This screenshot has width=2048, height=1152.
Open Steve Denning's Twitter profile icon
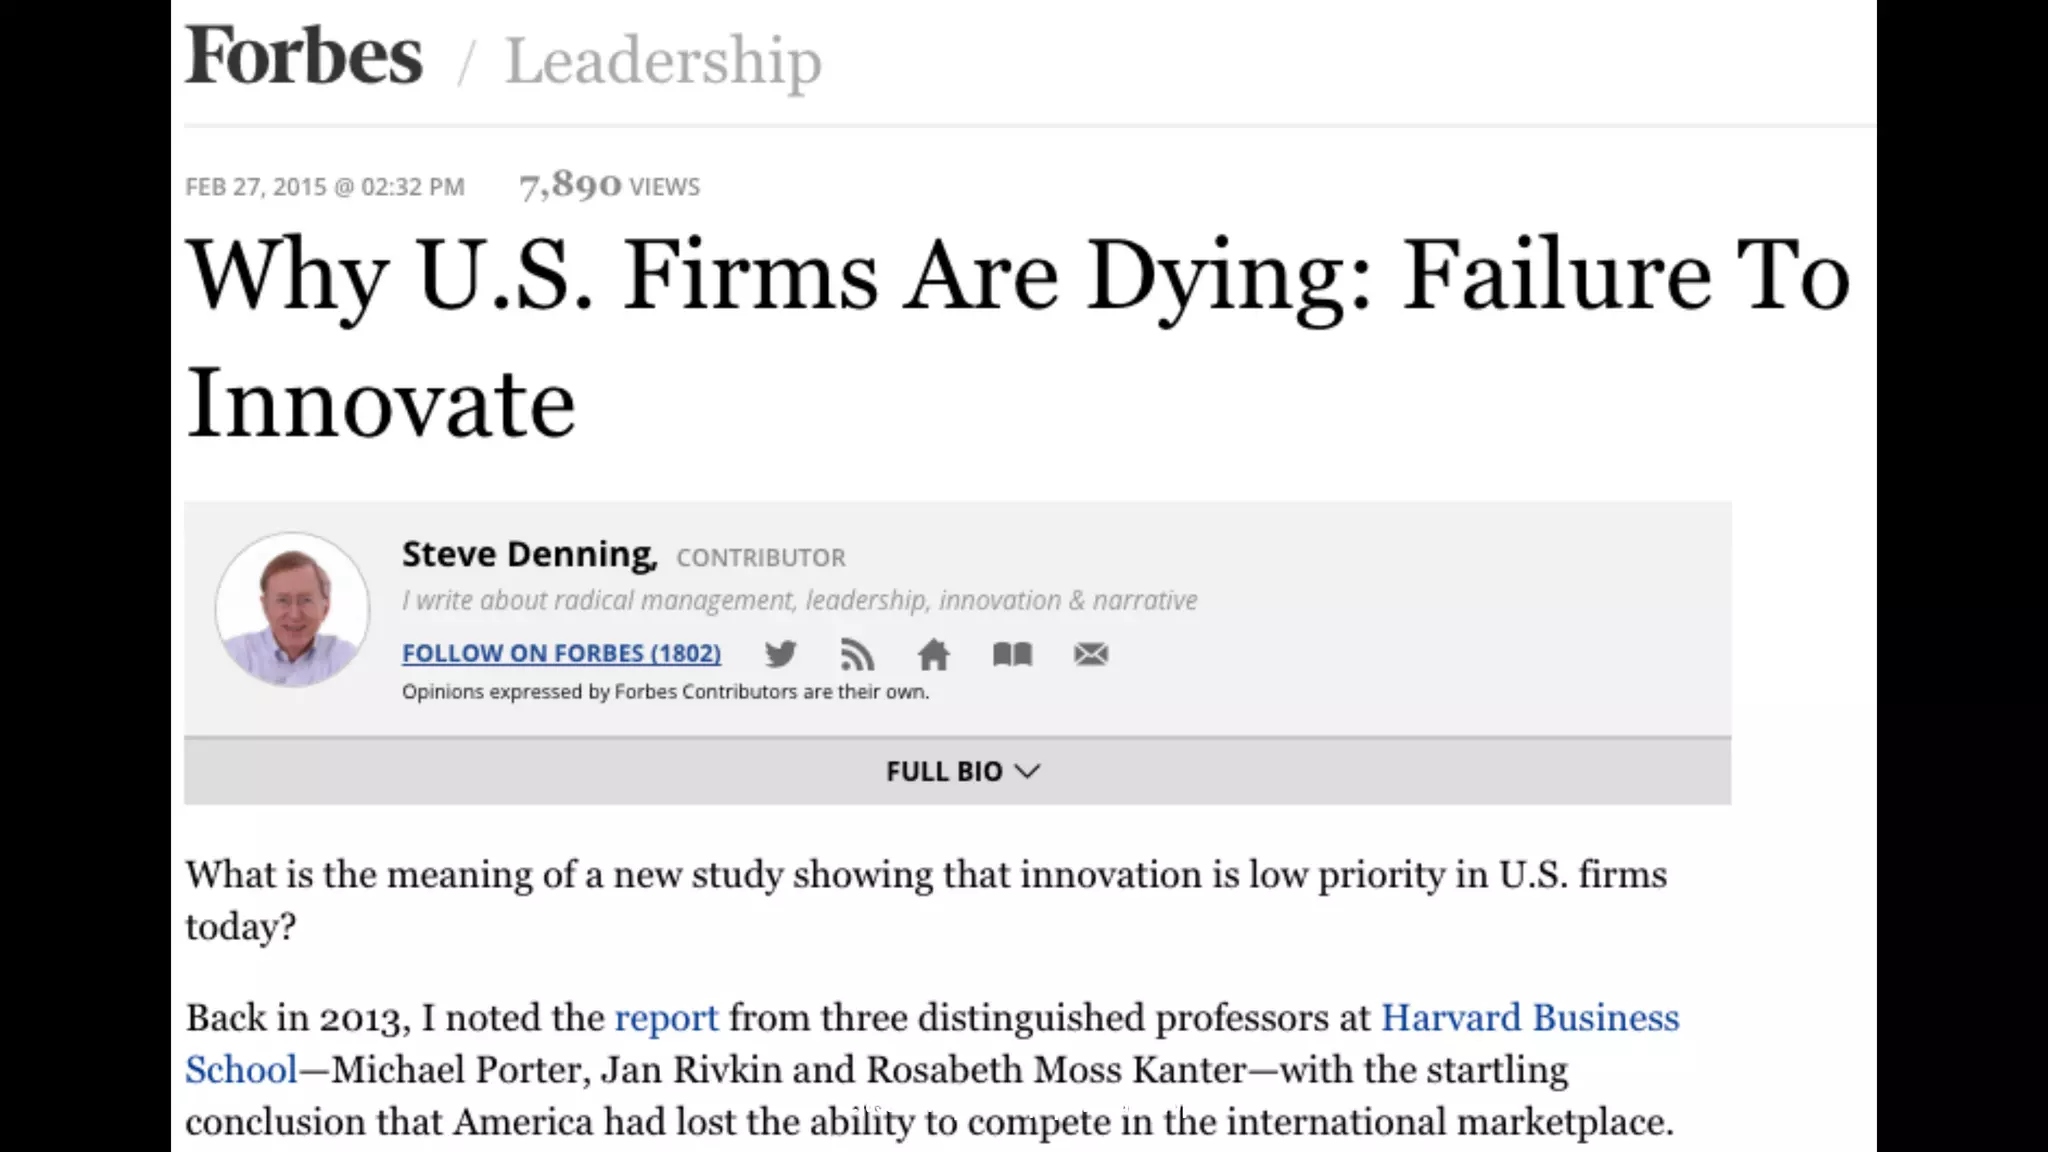coord(781,654)
